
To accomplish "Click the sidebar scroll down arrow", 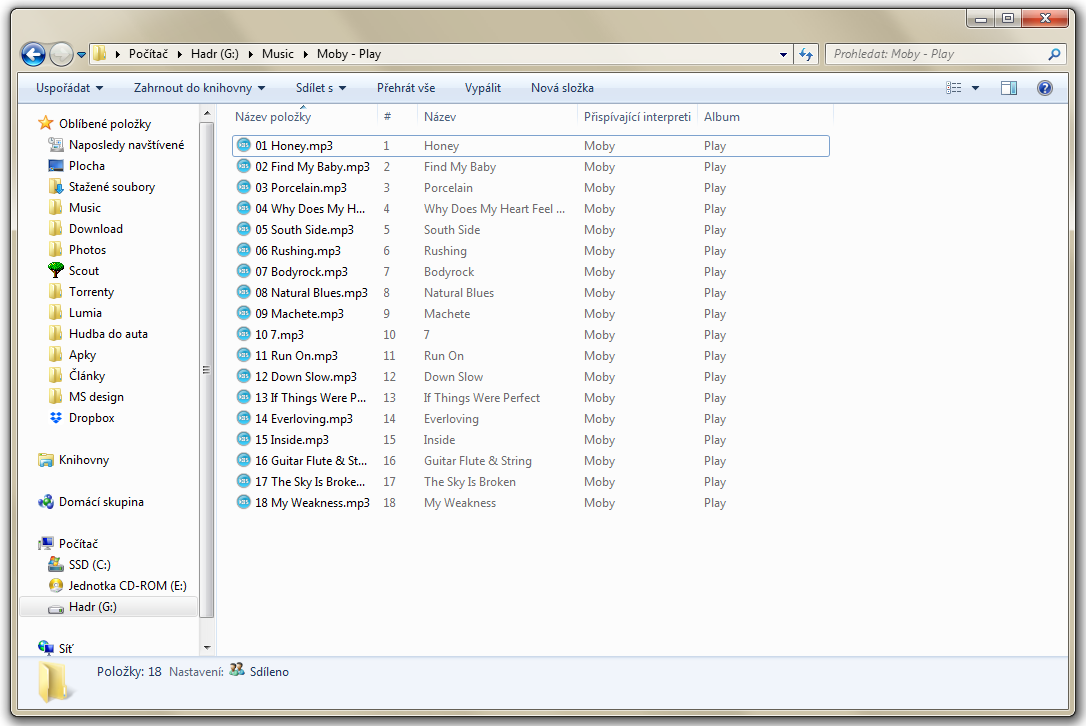I will coord(206,648).
